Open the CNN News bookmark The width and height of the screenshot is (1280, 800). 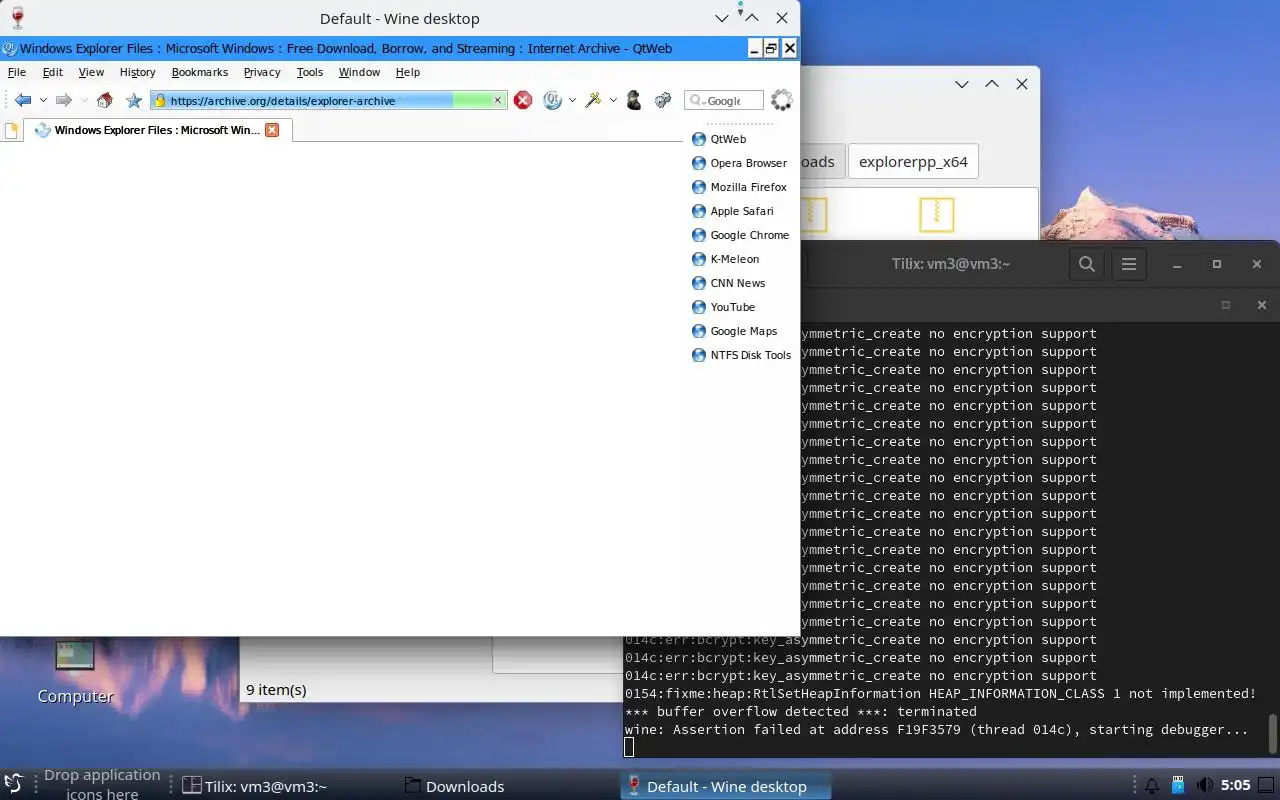point(729,283)
